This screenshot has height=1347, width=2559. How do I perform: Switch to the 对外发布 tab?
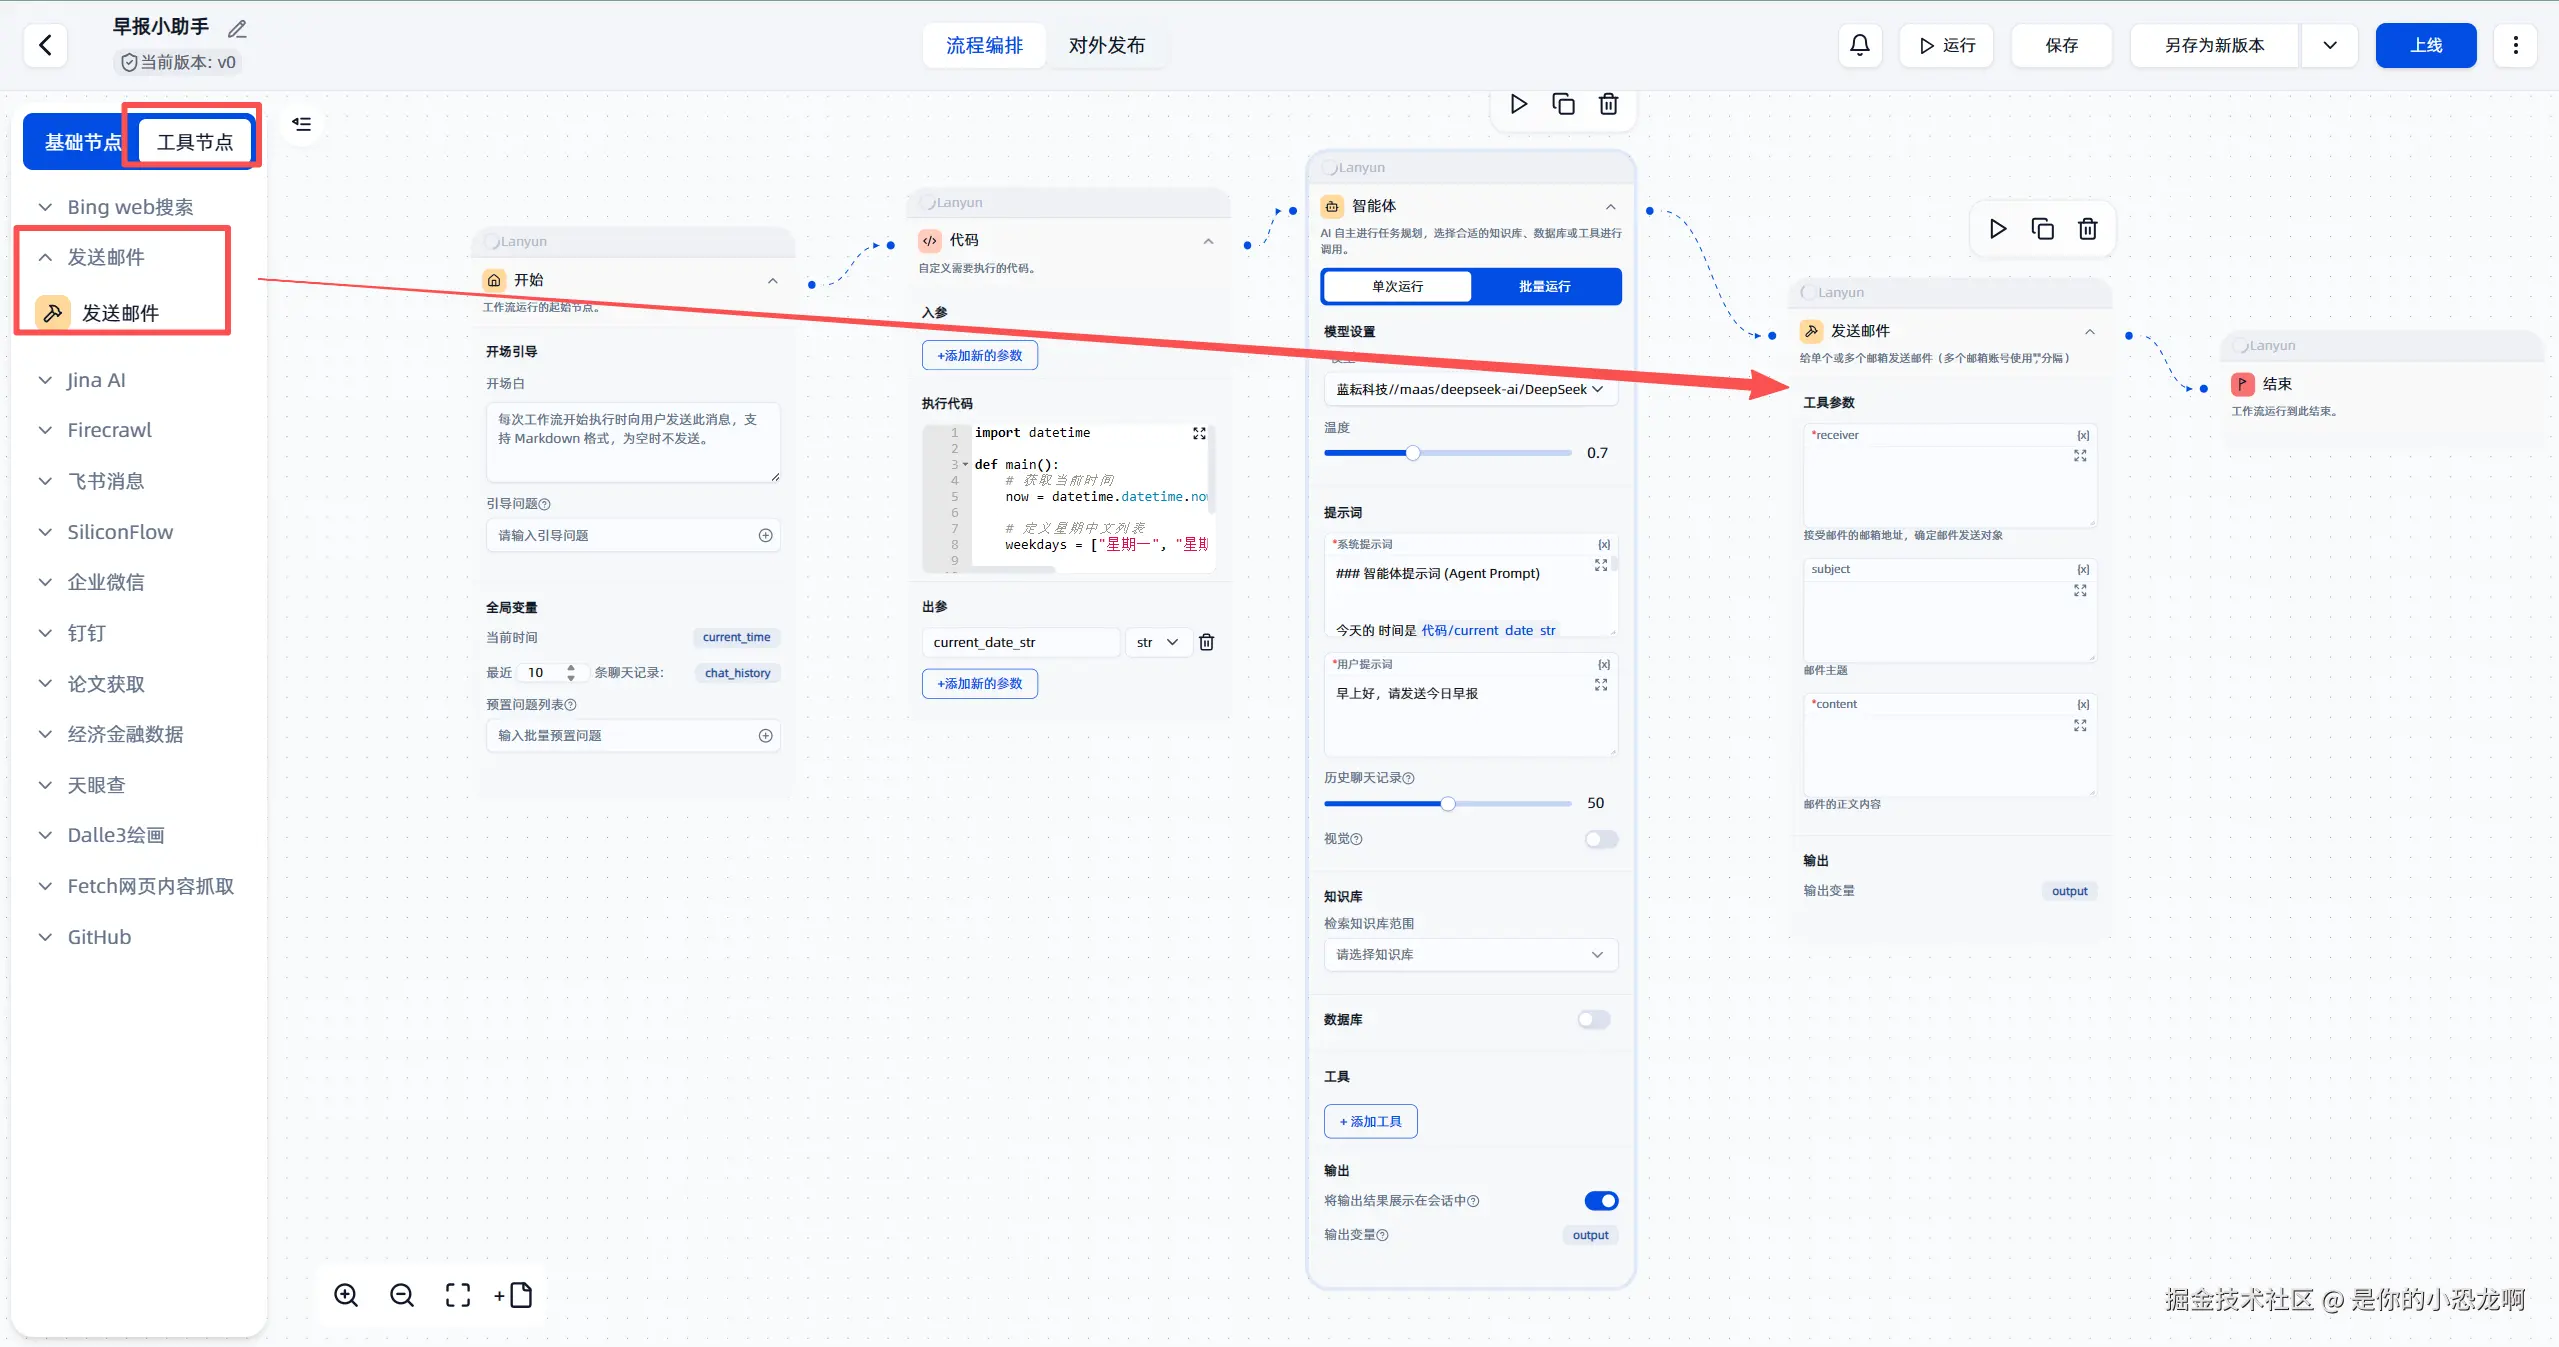click(1106, 45)
